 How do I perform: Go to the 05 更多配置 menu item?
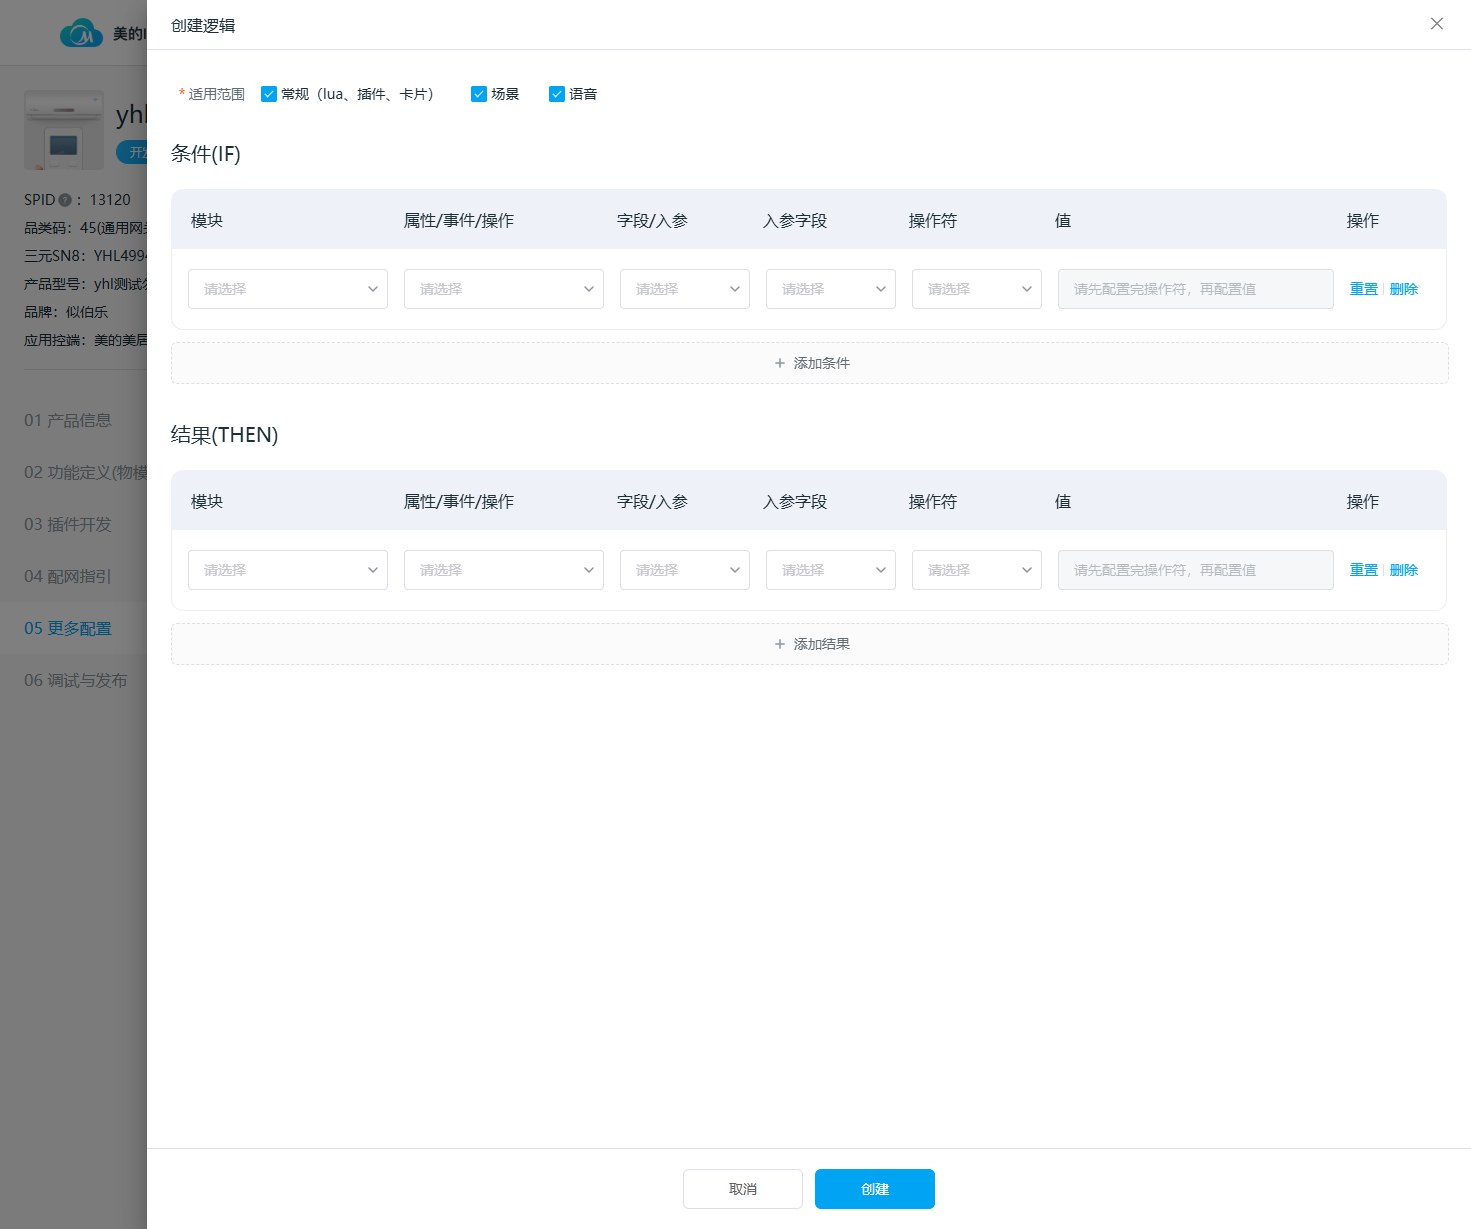point(68,628)
